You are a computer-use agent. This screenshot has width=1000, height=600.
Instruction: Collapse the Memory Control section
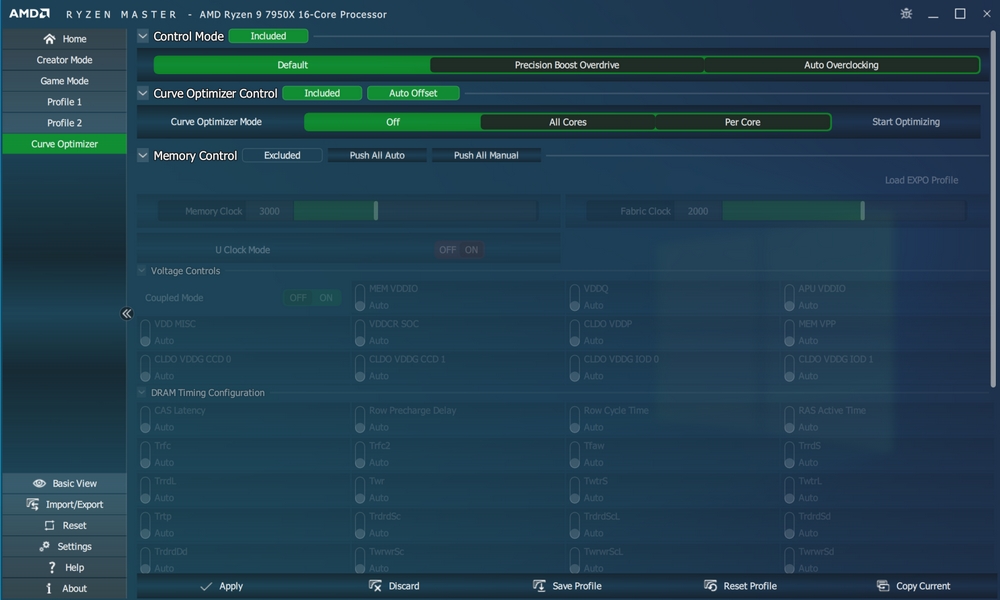(143, 155)
